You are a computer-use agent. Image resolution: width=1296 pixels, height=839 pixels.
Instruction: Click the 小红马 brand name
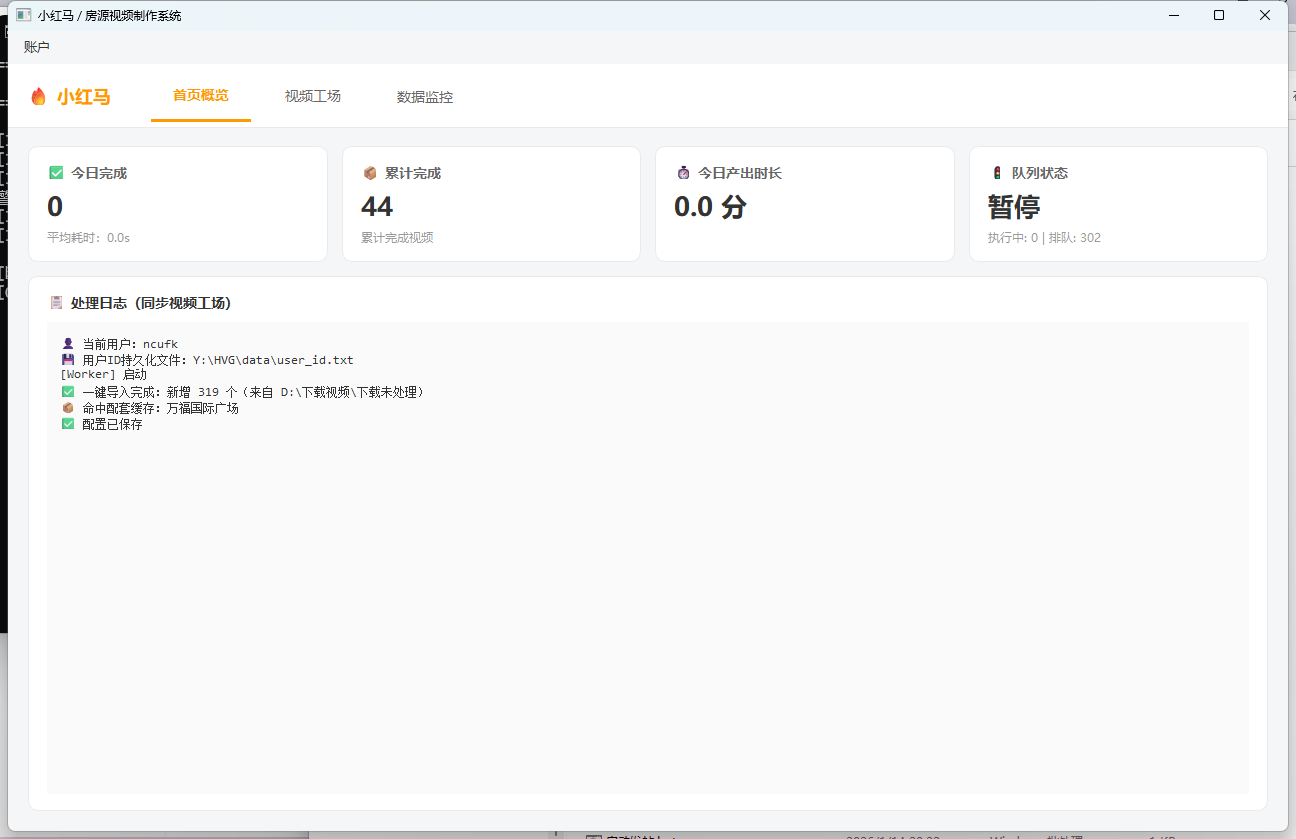83,97
